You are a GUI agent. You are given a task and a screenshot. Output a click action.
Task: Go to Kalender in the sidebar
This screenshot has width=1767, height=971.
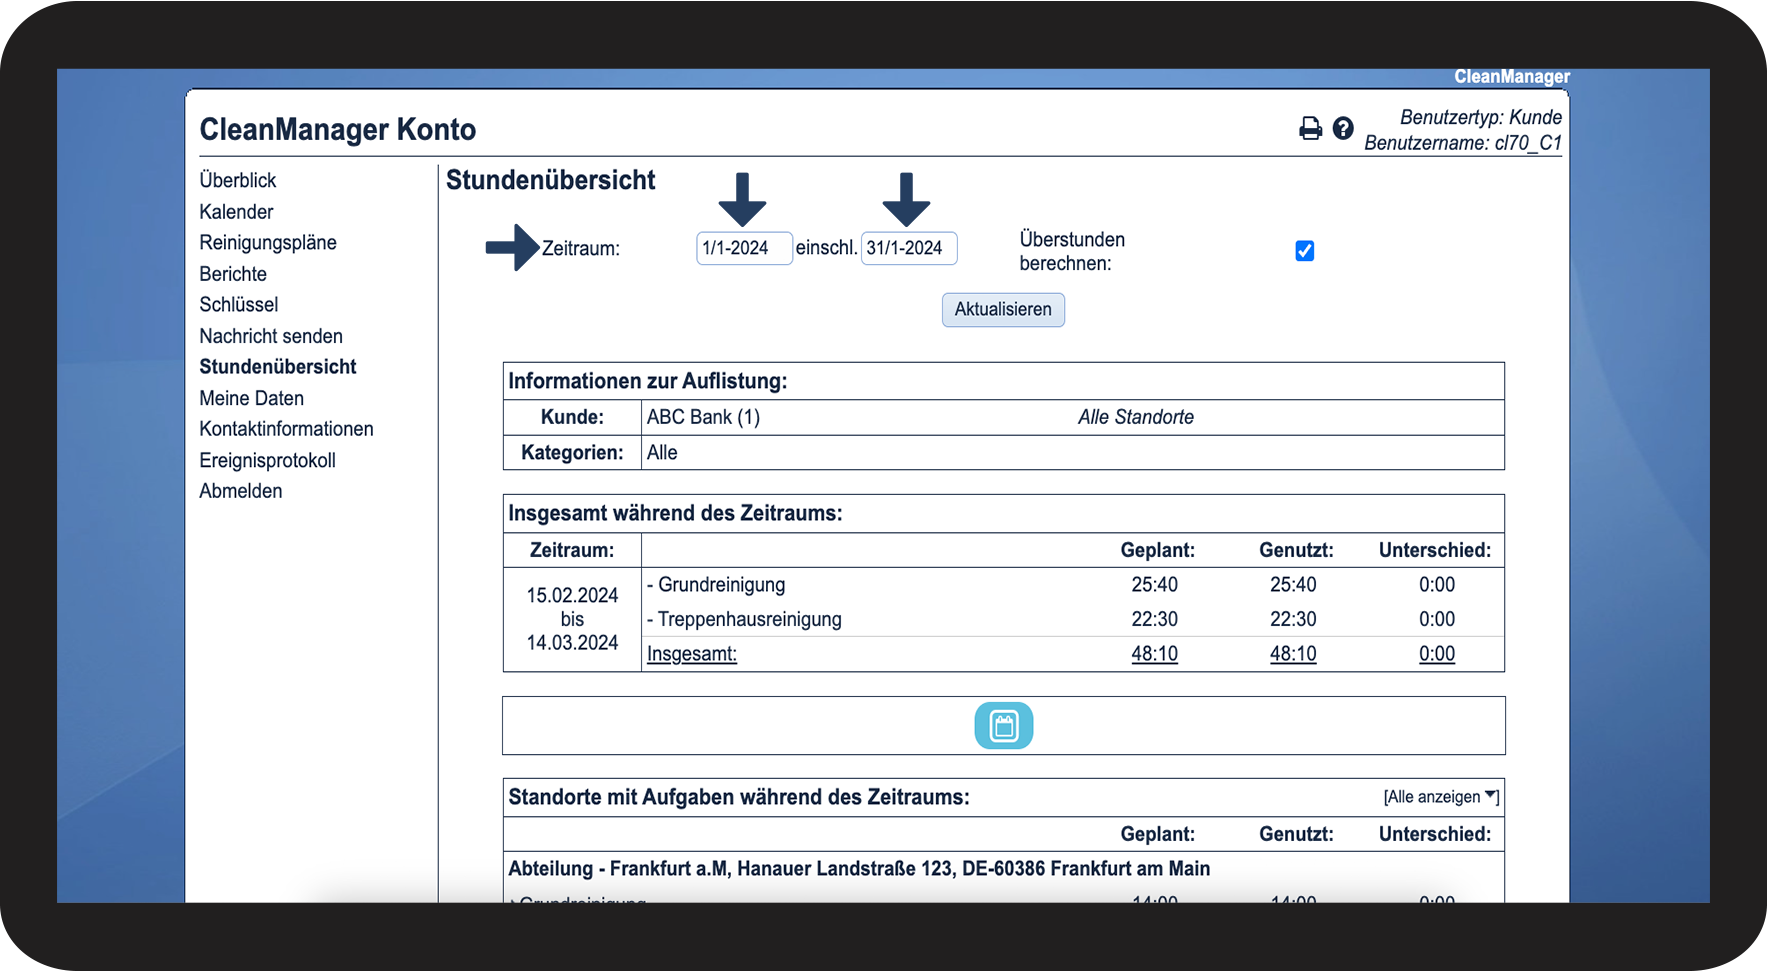(236, 212)
